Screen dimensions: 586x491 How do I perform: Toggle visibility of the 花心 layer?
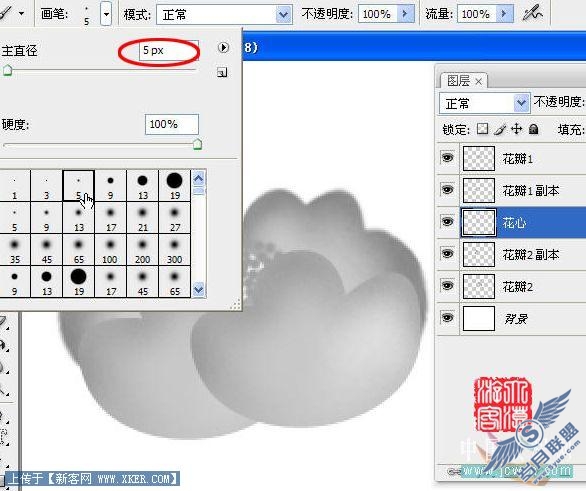pyautogui.click(x=447, y=222)
